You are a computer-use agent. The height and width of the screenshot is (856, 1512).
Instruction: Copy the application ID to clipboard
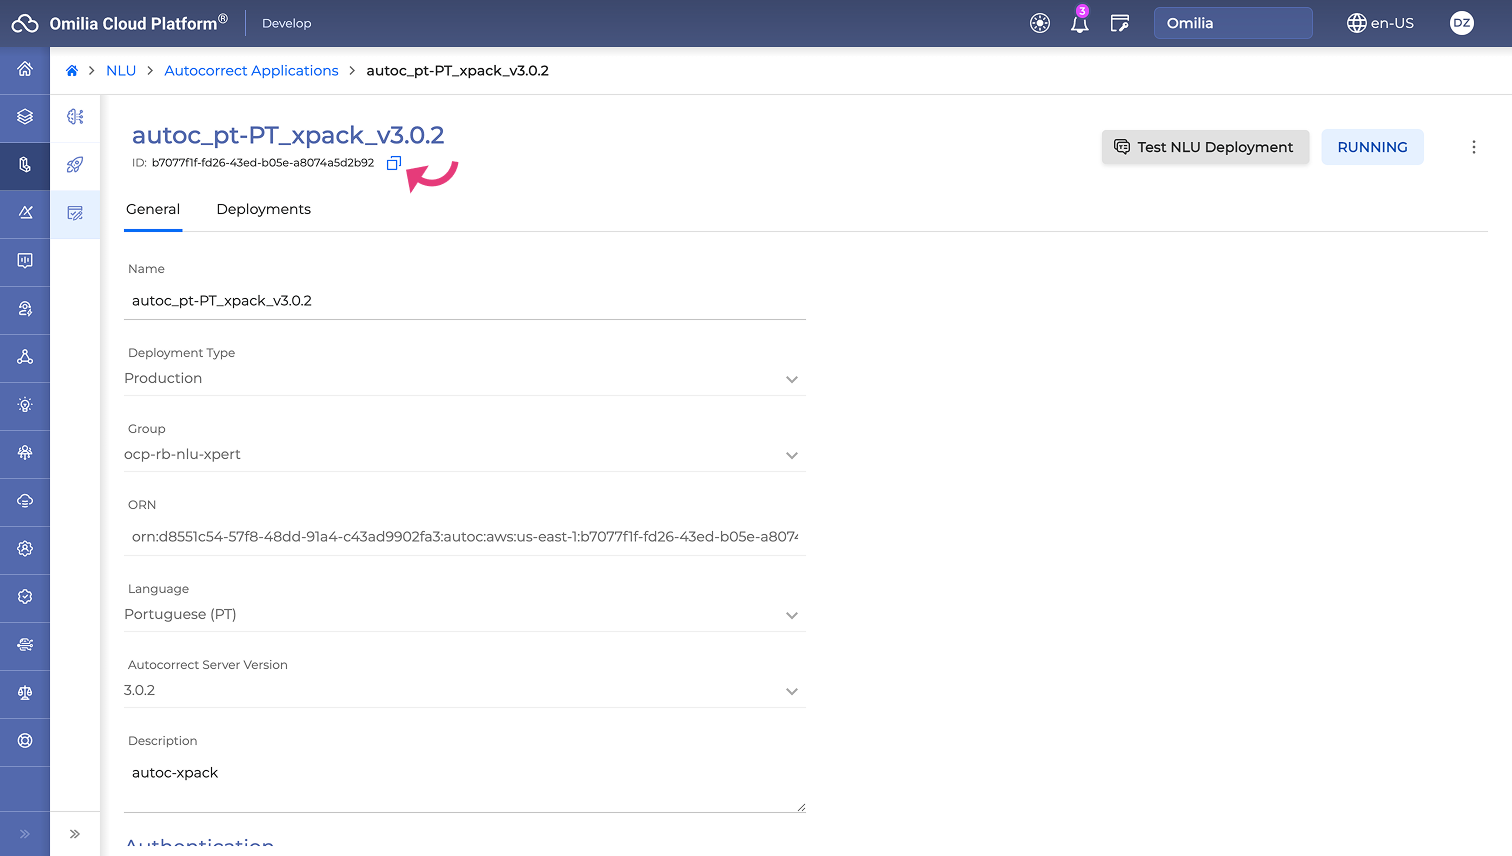tap(394, 163)
